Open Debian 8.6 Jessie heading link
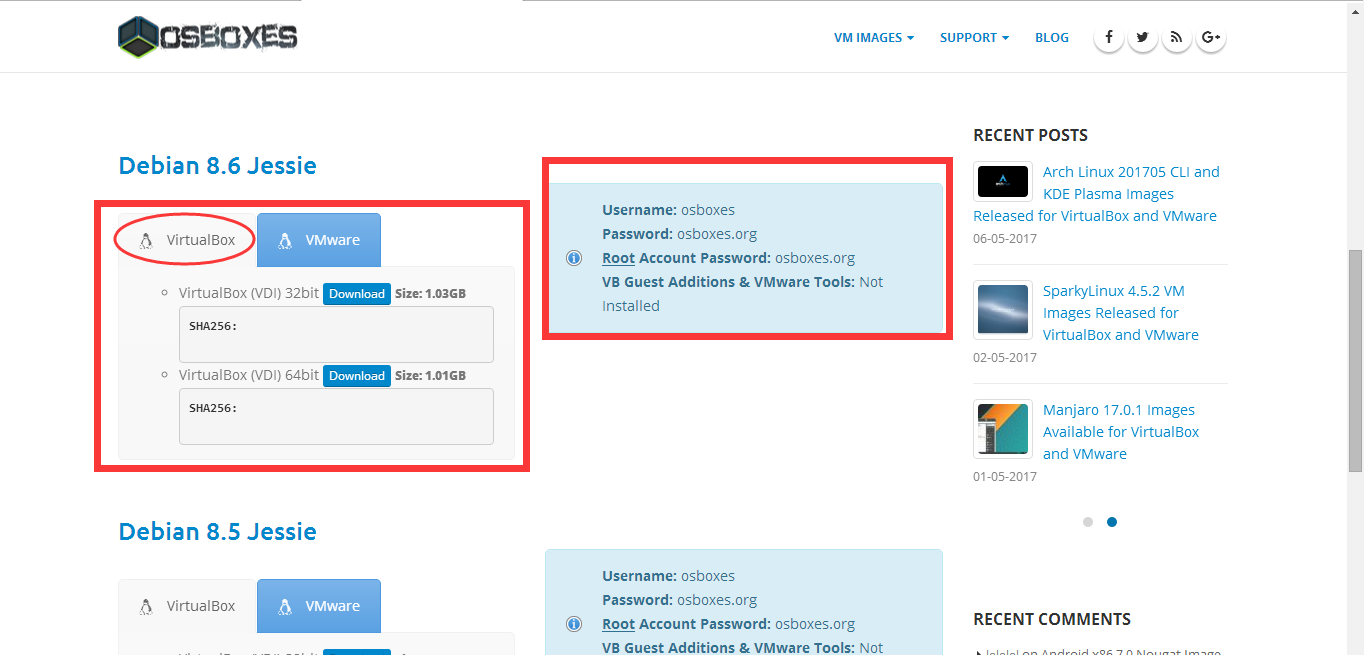Screen dimensions: 1364x655 pyautogui.click(x=217, y=166)
